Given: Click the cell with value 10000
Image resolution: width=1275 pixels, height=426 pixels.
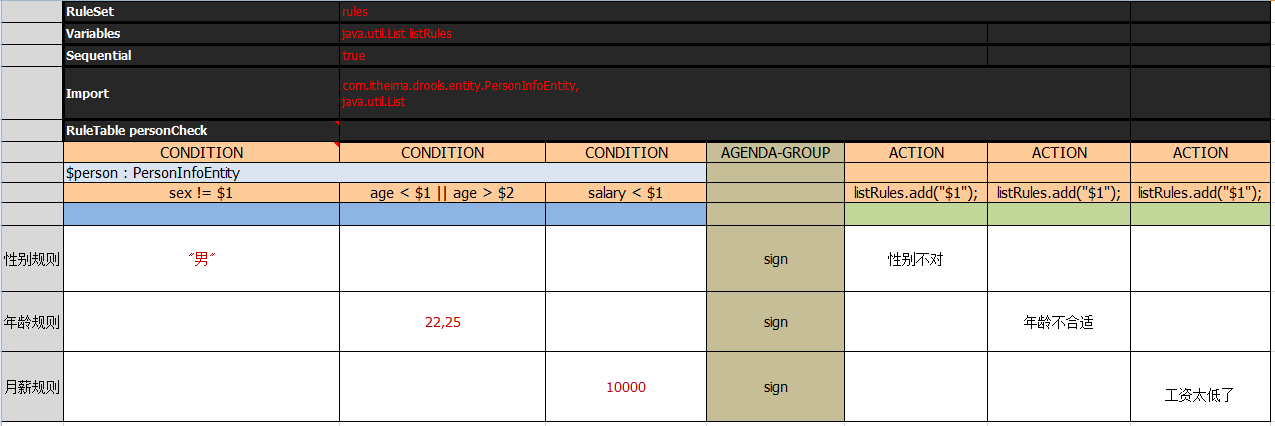Looking at the screenshot, I should point(626,387).
